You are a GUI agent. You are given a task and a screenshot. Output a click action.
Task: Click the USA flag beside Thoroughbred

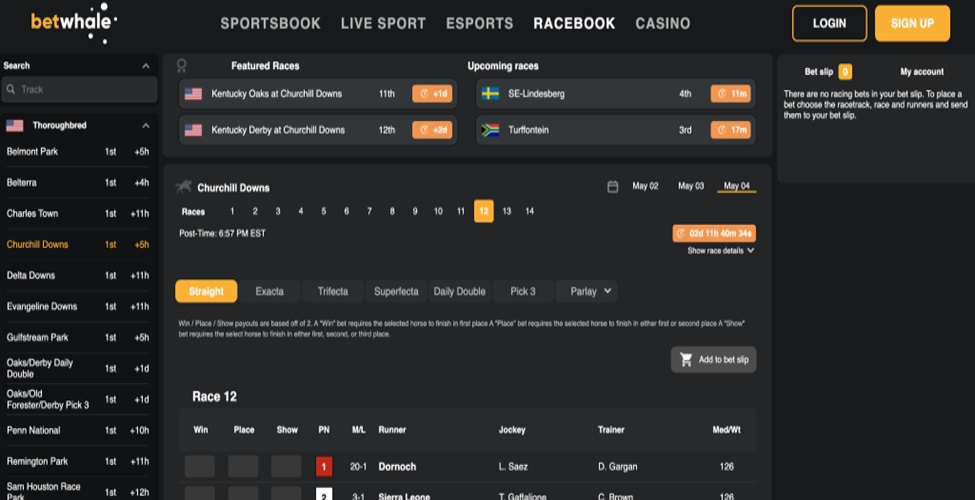[15, 125]
